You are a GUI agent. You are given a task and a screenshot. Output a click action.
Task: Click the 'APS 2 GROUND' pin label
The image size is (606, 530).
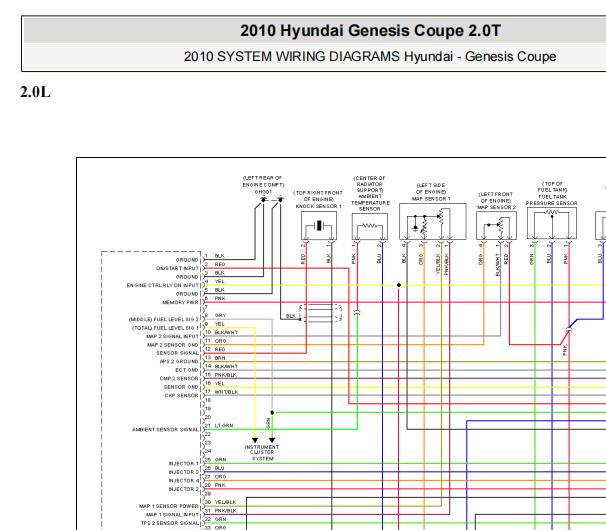pos(179,361)
